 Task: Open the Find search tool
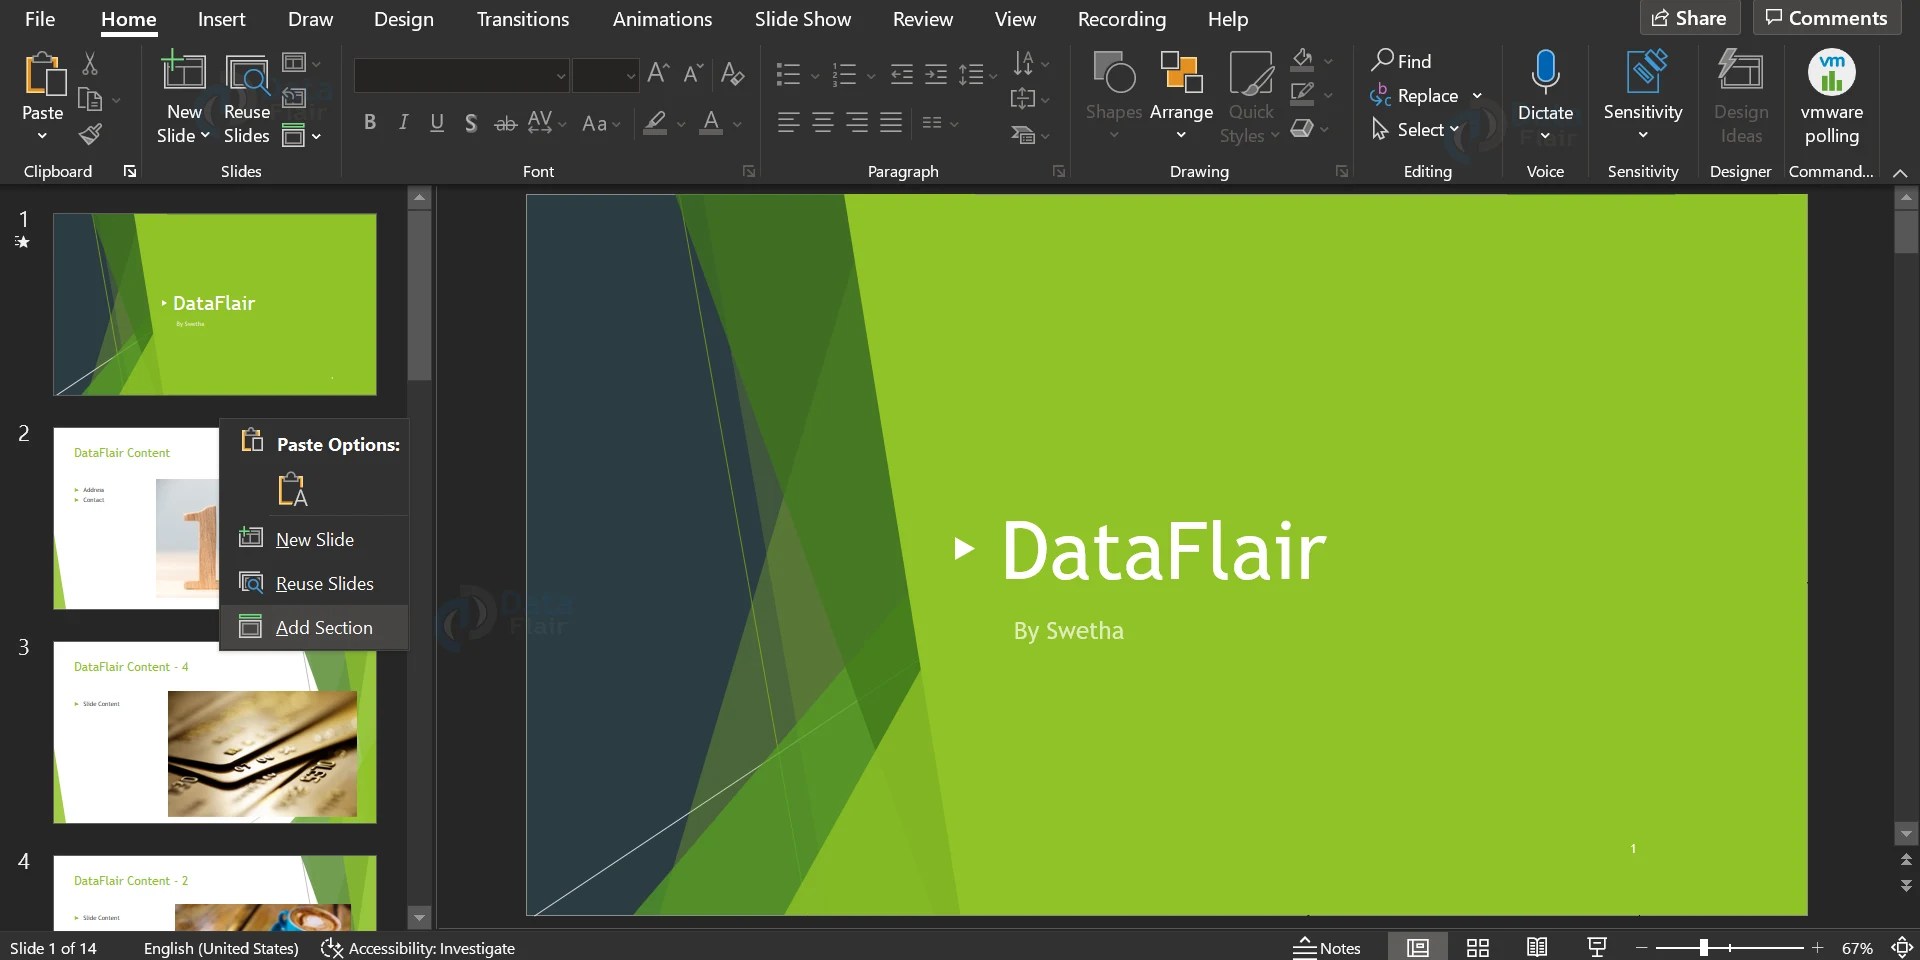click(1401, 61)
